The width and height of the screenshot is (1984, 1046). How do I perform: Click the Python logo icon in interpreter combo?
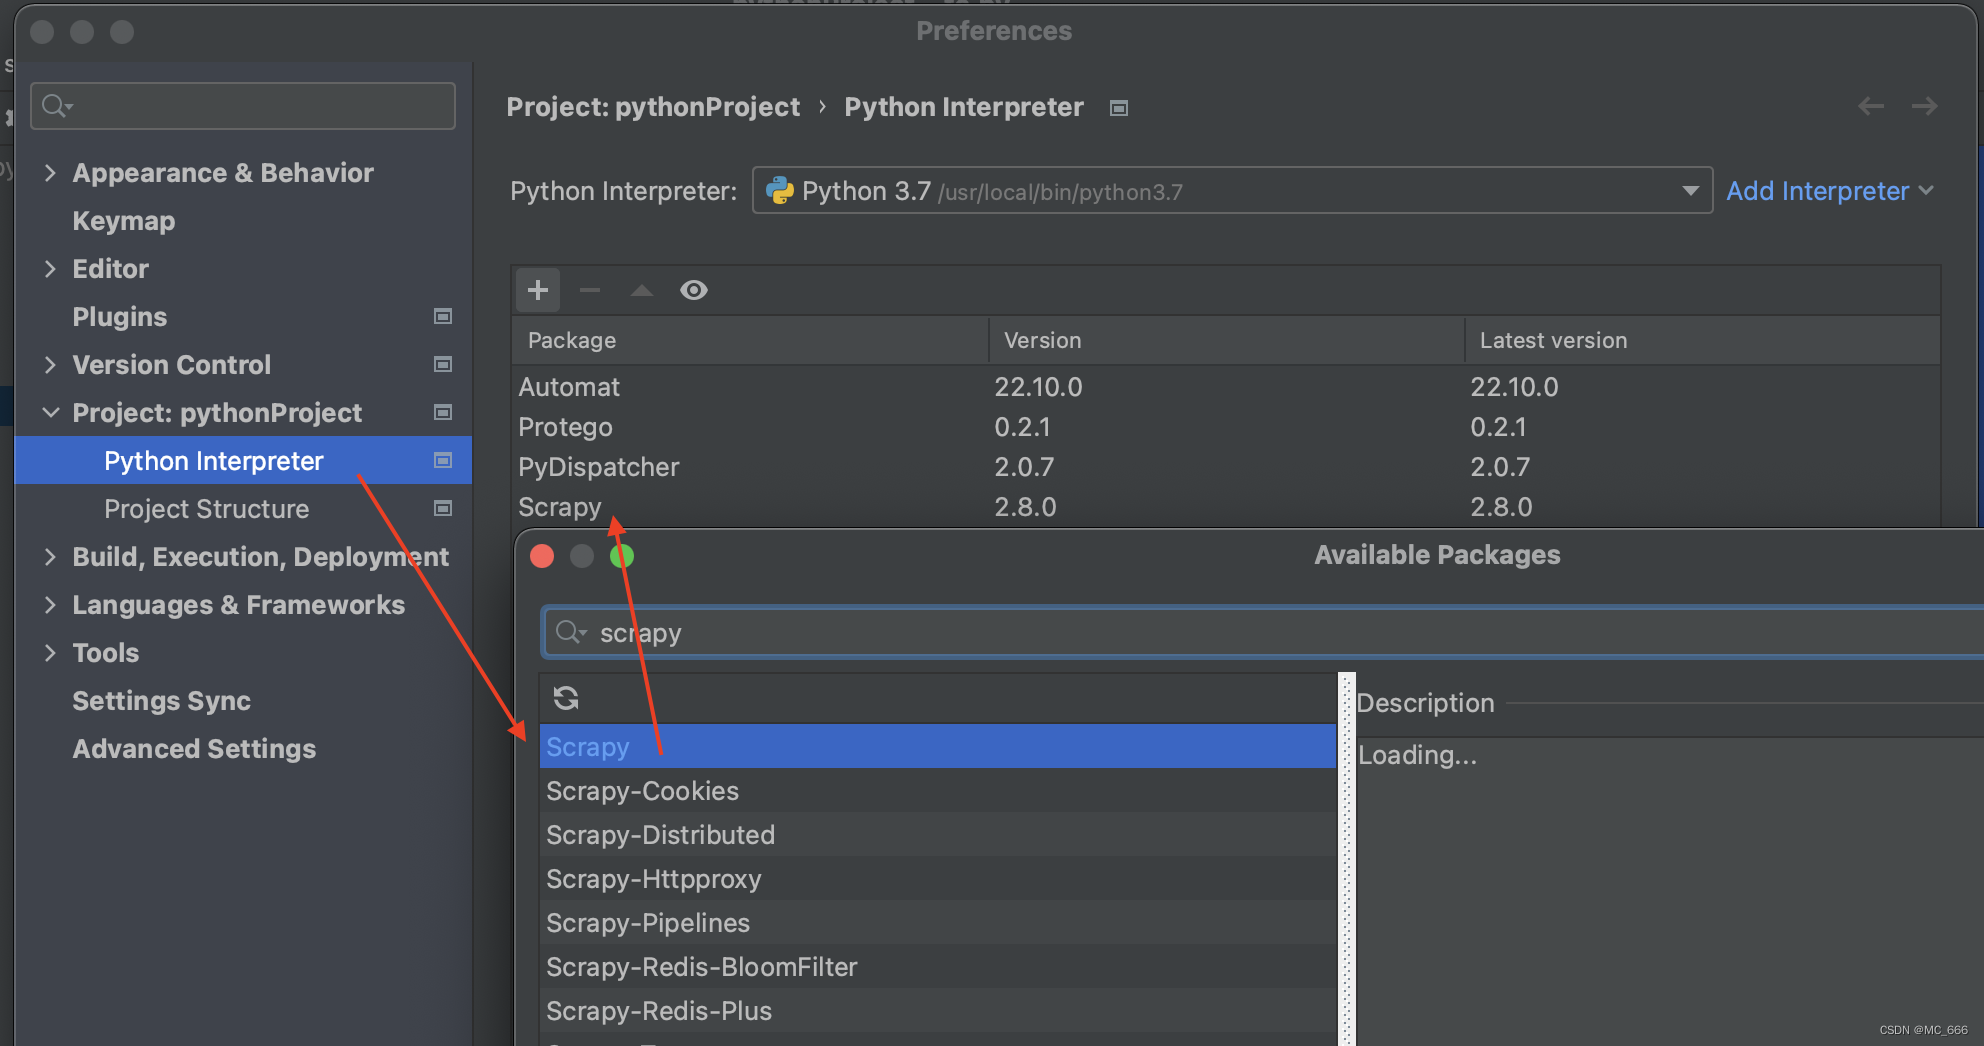pos(779,190)
